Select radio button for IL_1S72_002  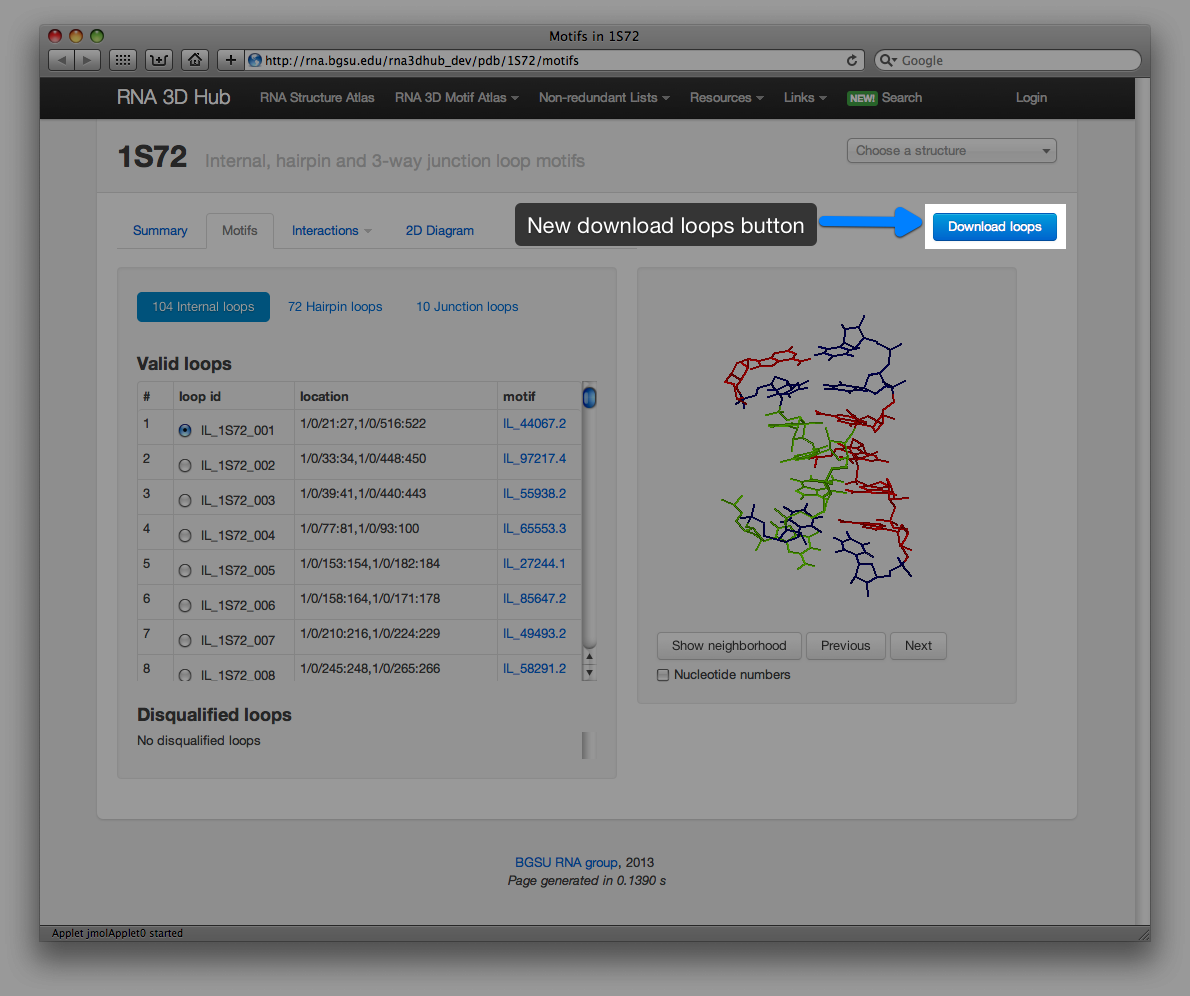click(x=184, y=465)
